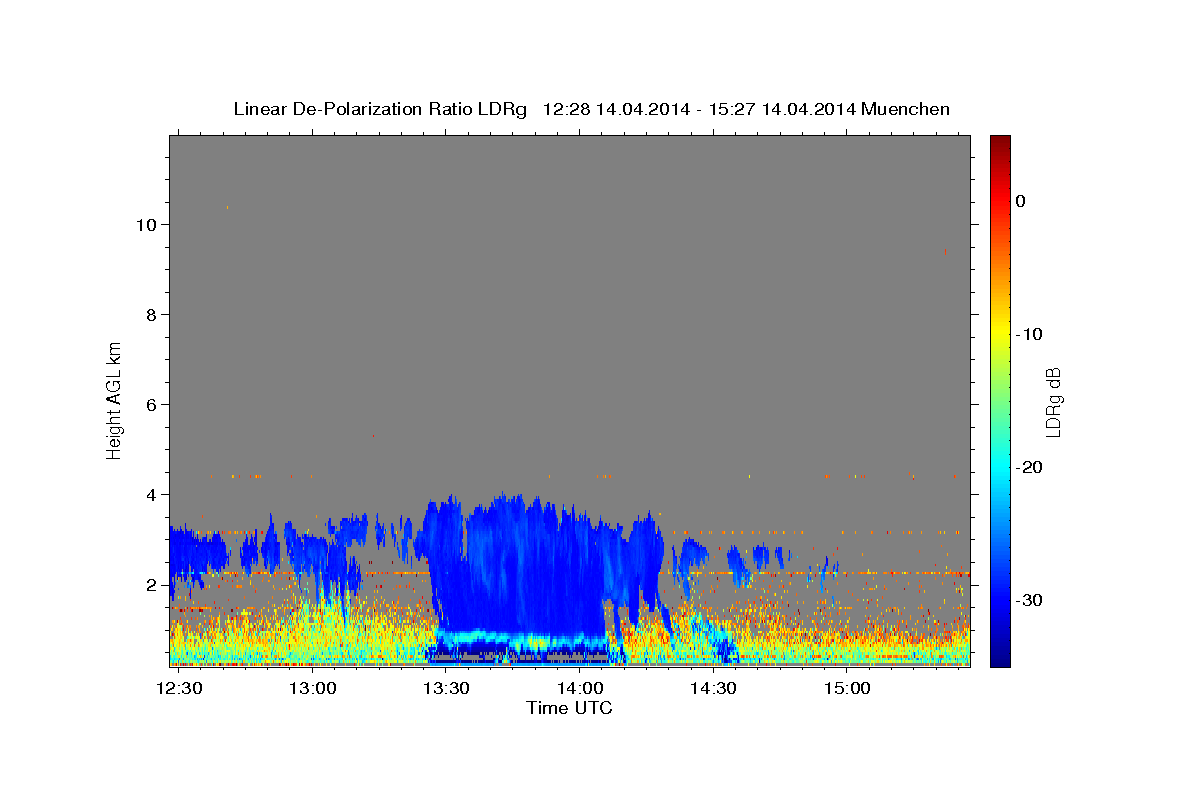Screen dimensions: 1200x800
Task: Click the plot title 'Linear De-Polarization Ratio LDRg'
Action: tap(379, 109)
